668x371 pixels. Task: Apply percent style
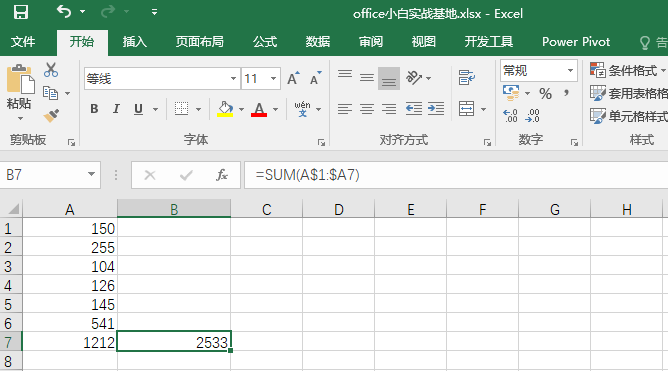545,93
